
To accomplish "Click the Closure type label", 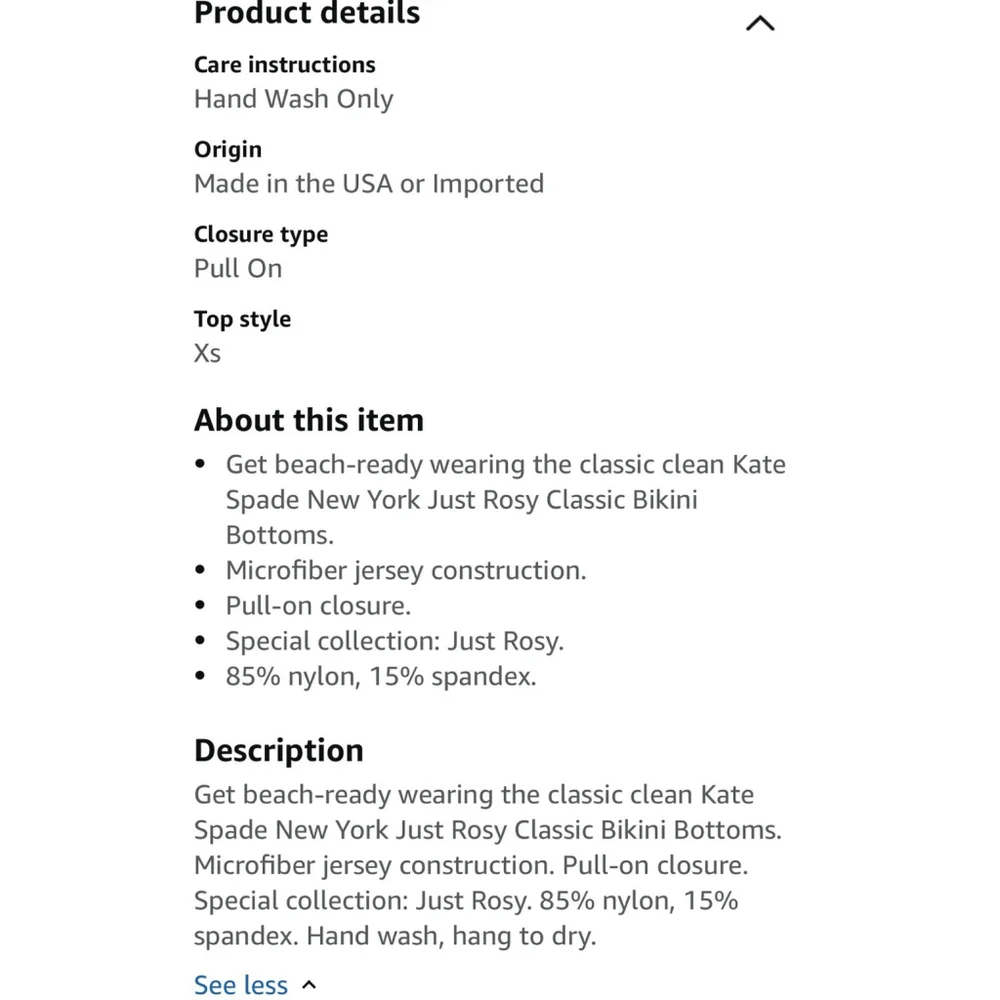I will click(x=261, y=235).
